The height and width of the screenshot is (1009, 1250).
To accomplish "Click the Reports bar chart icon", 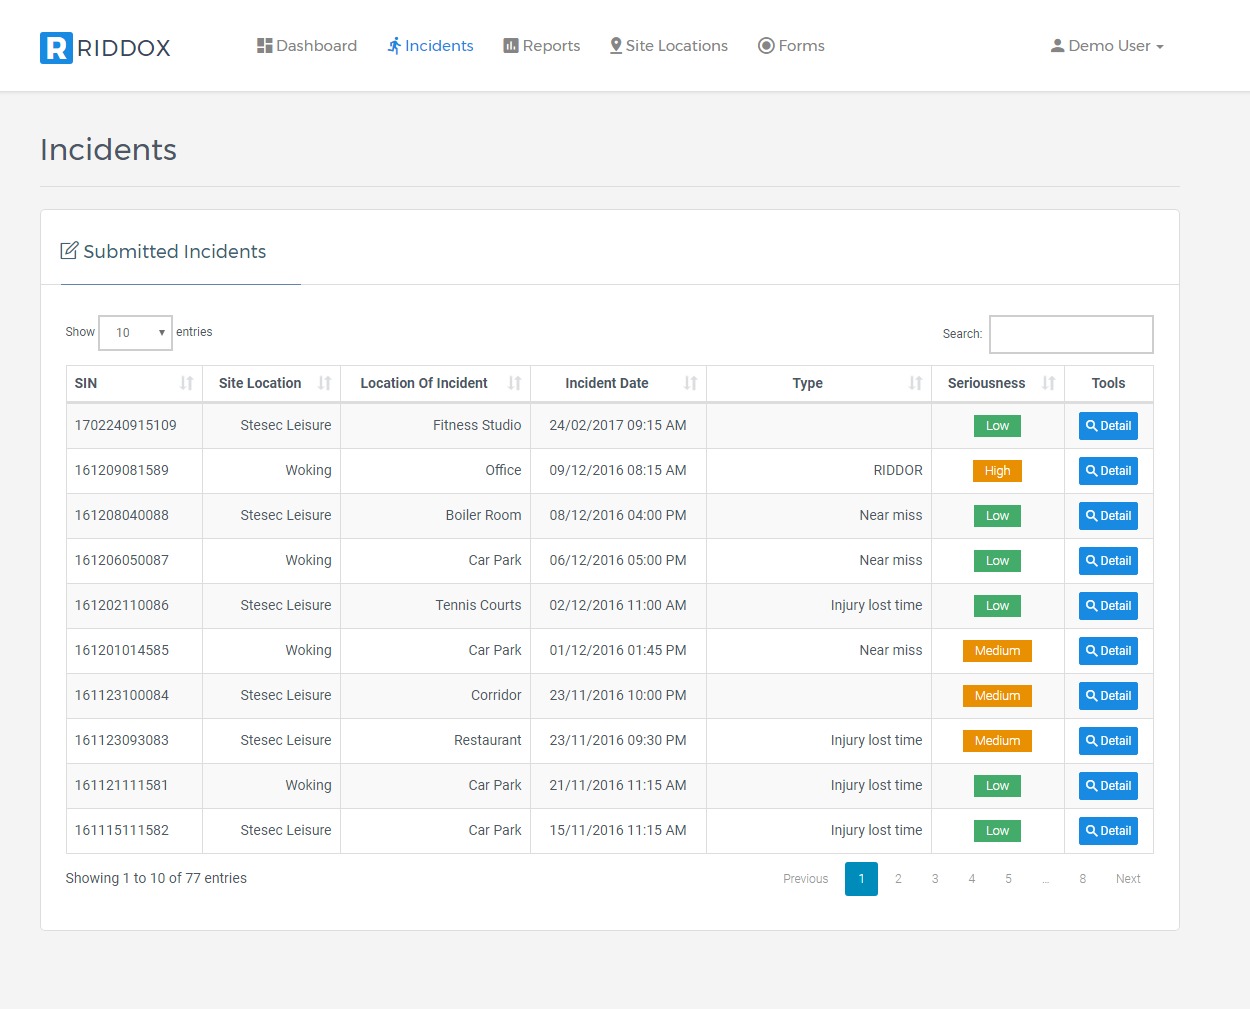I will (511, 46).
